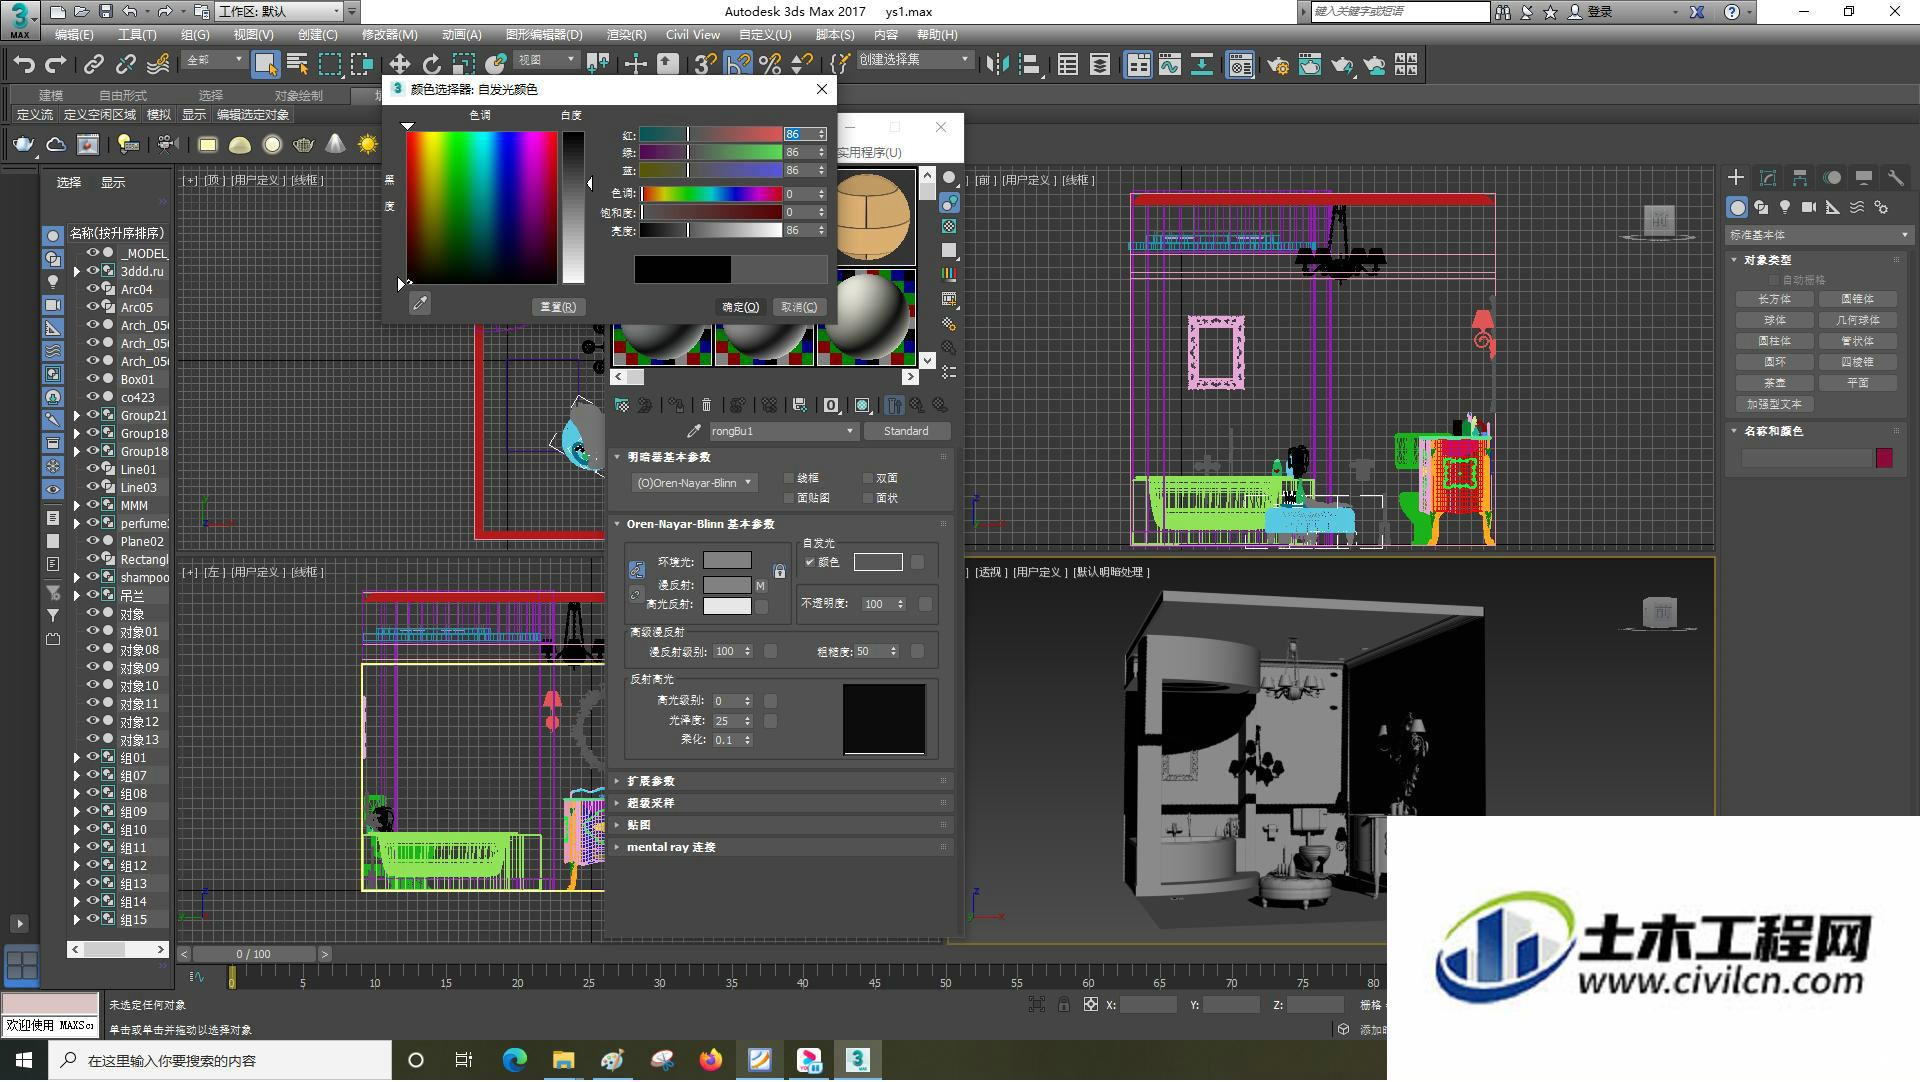Open the 渲染(R) menu
Viewport: 1920px width, 1082px height.
tap(626, 34)
